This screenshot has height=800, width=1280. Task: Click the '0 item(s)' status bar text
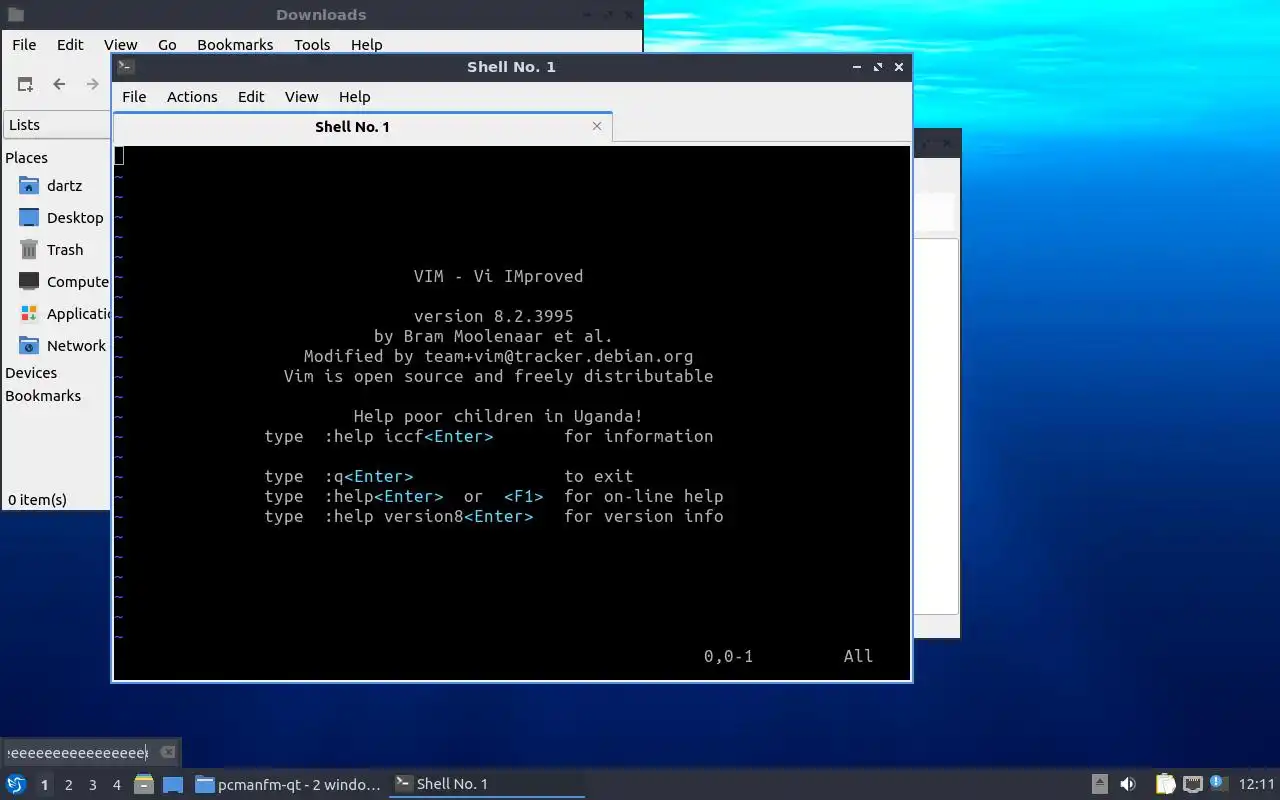tap(37, 499)
